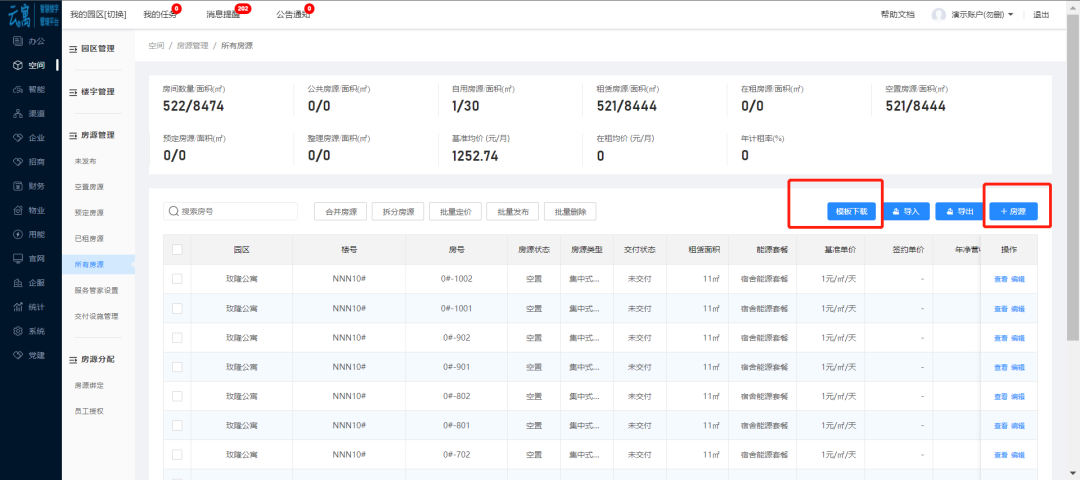Click the 导出 export button
Viewport: 1080px width, 480px height.
click(x=959, y=211)
